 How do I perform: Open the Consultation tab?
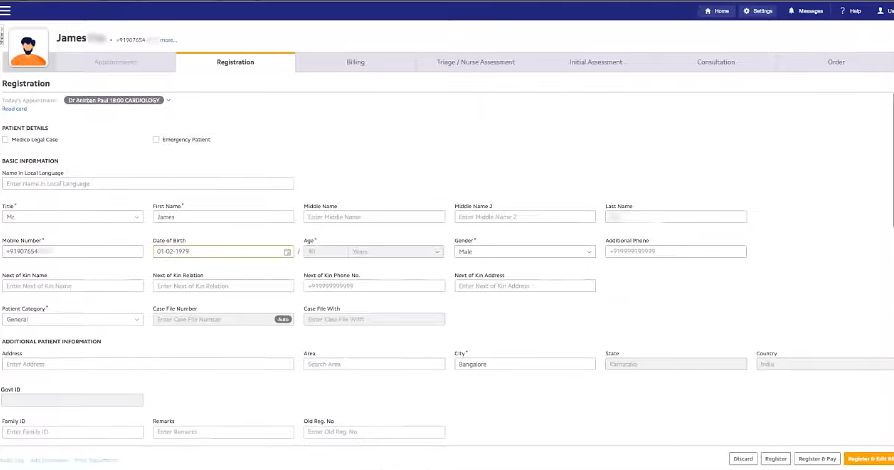click(x=716, y=62)
